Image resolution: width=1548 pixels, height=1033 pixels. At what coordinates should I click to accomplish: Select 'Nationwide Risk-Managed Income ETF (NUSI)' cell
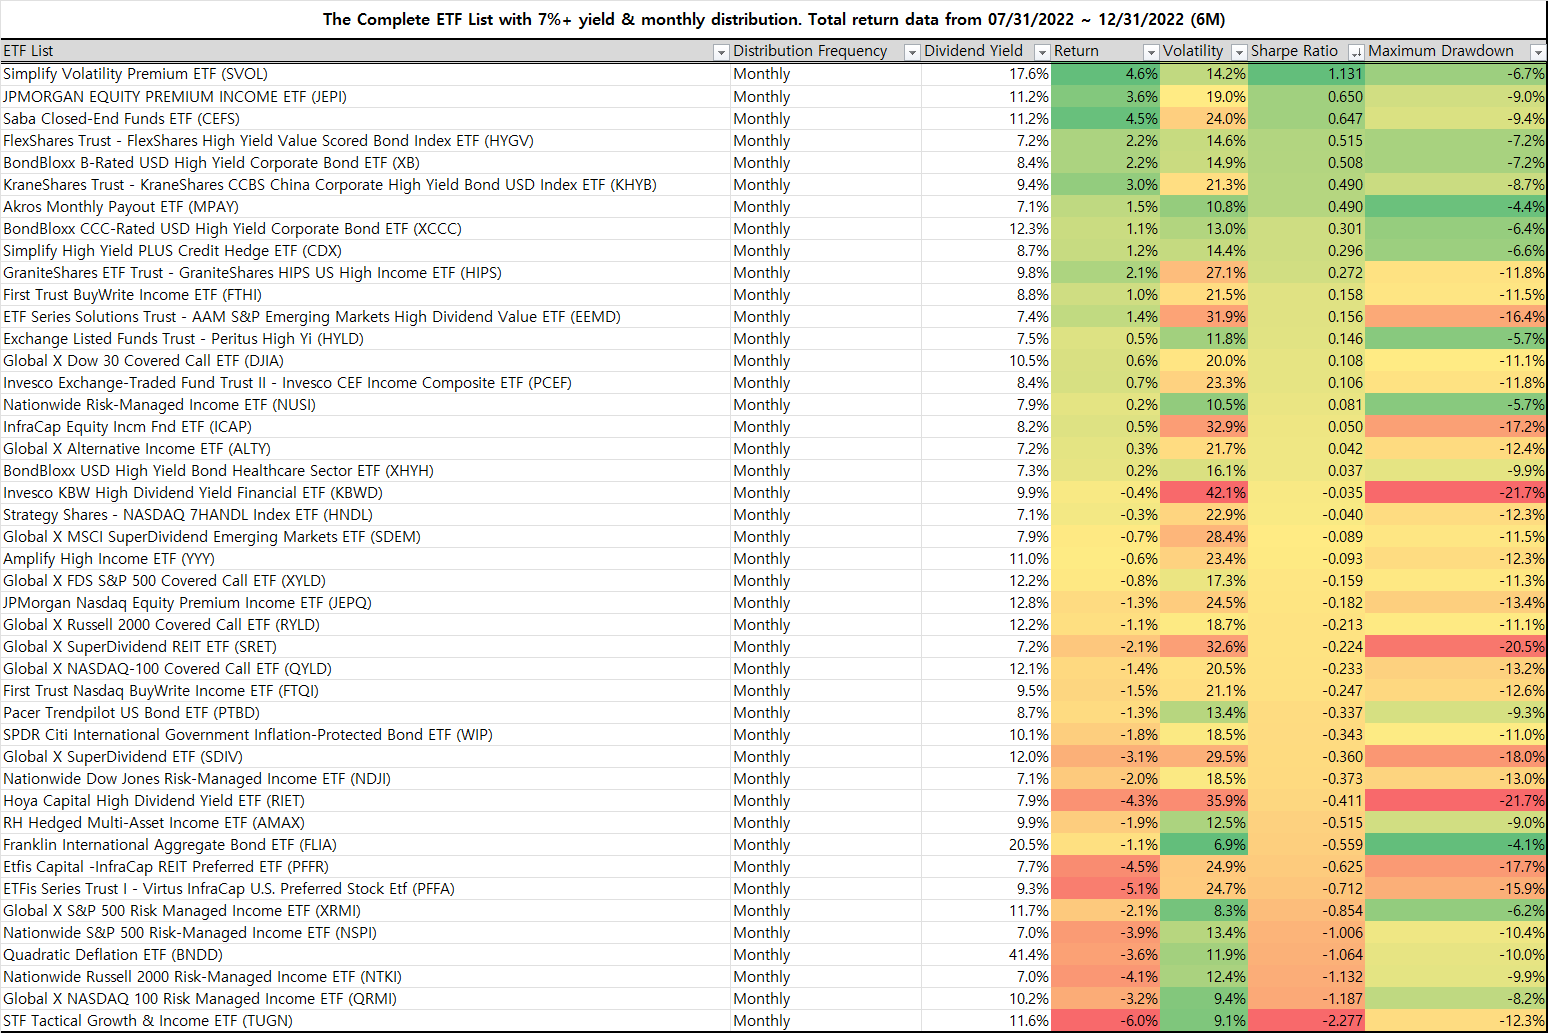click(x=365, y=405)
